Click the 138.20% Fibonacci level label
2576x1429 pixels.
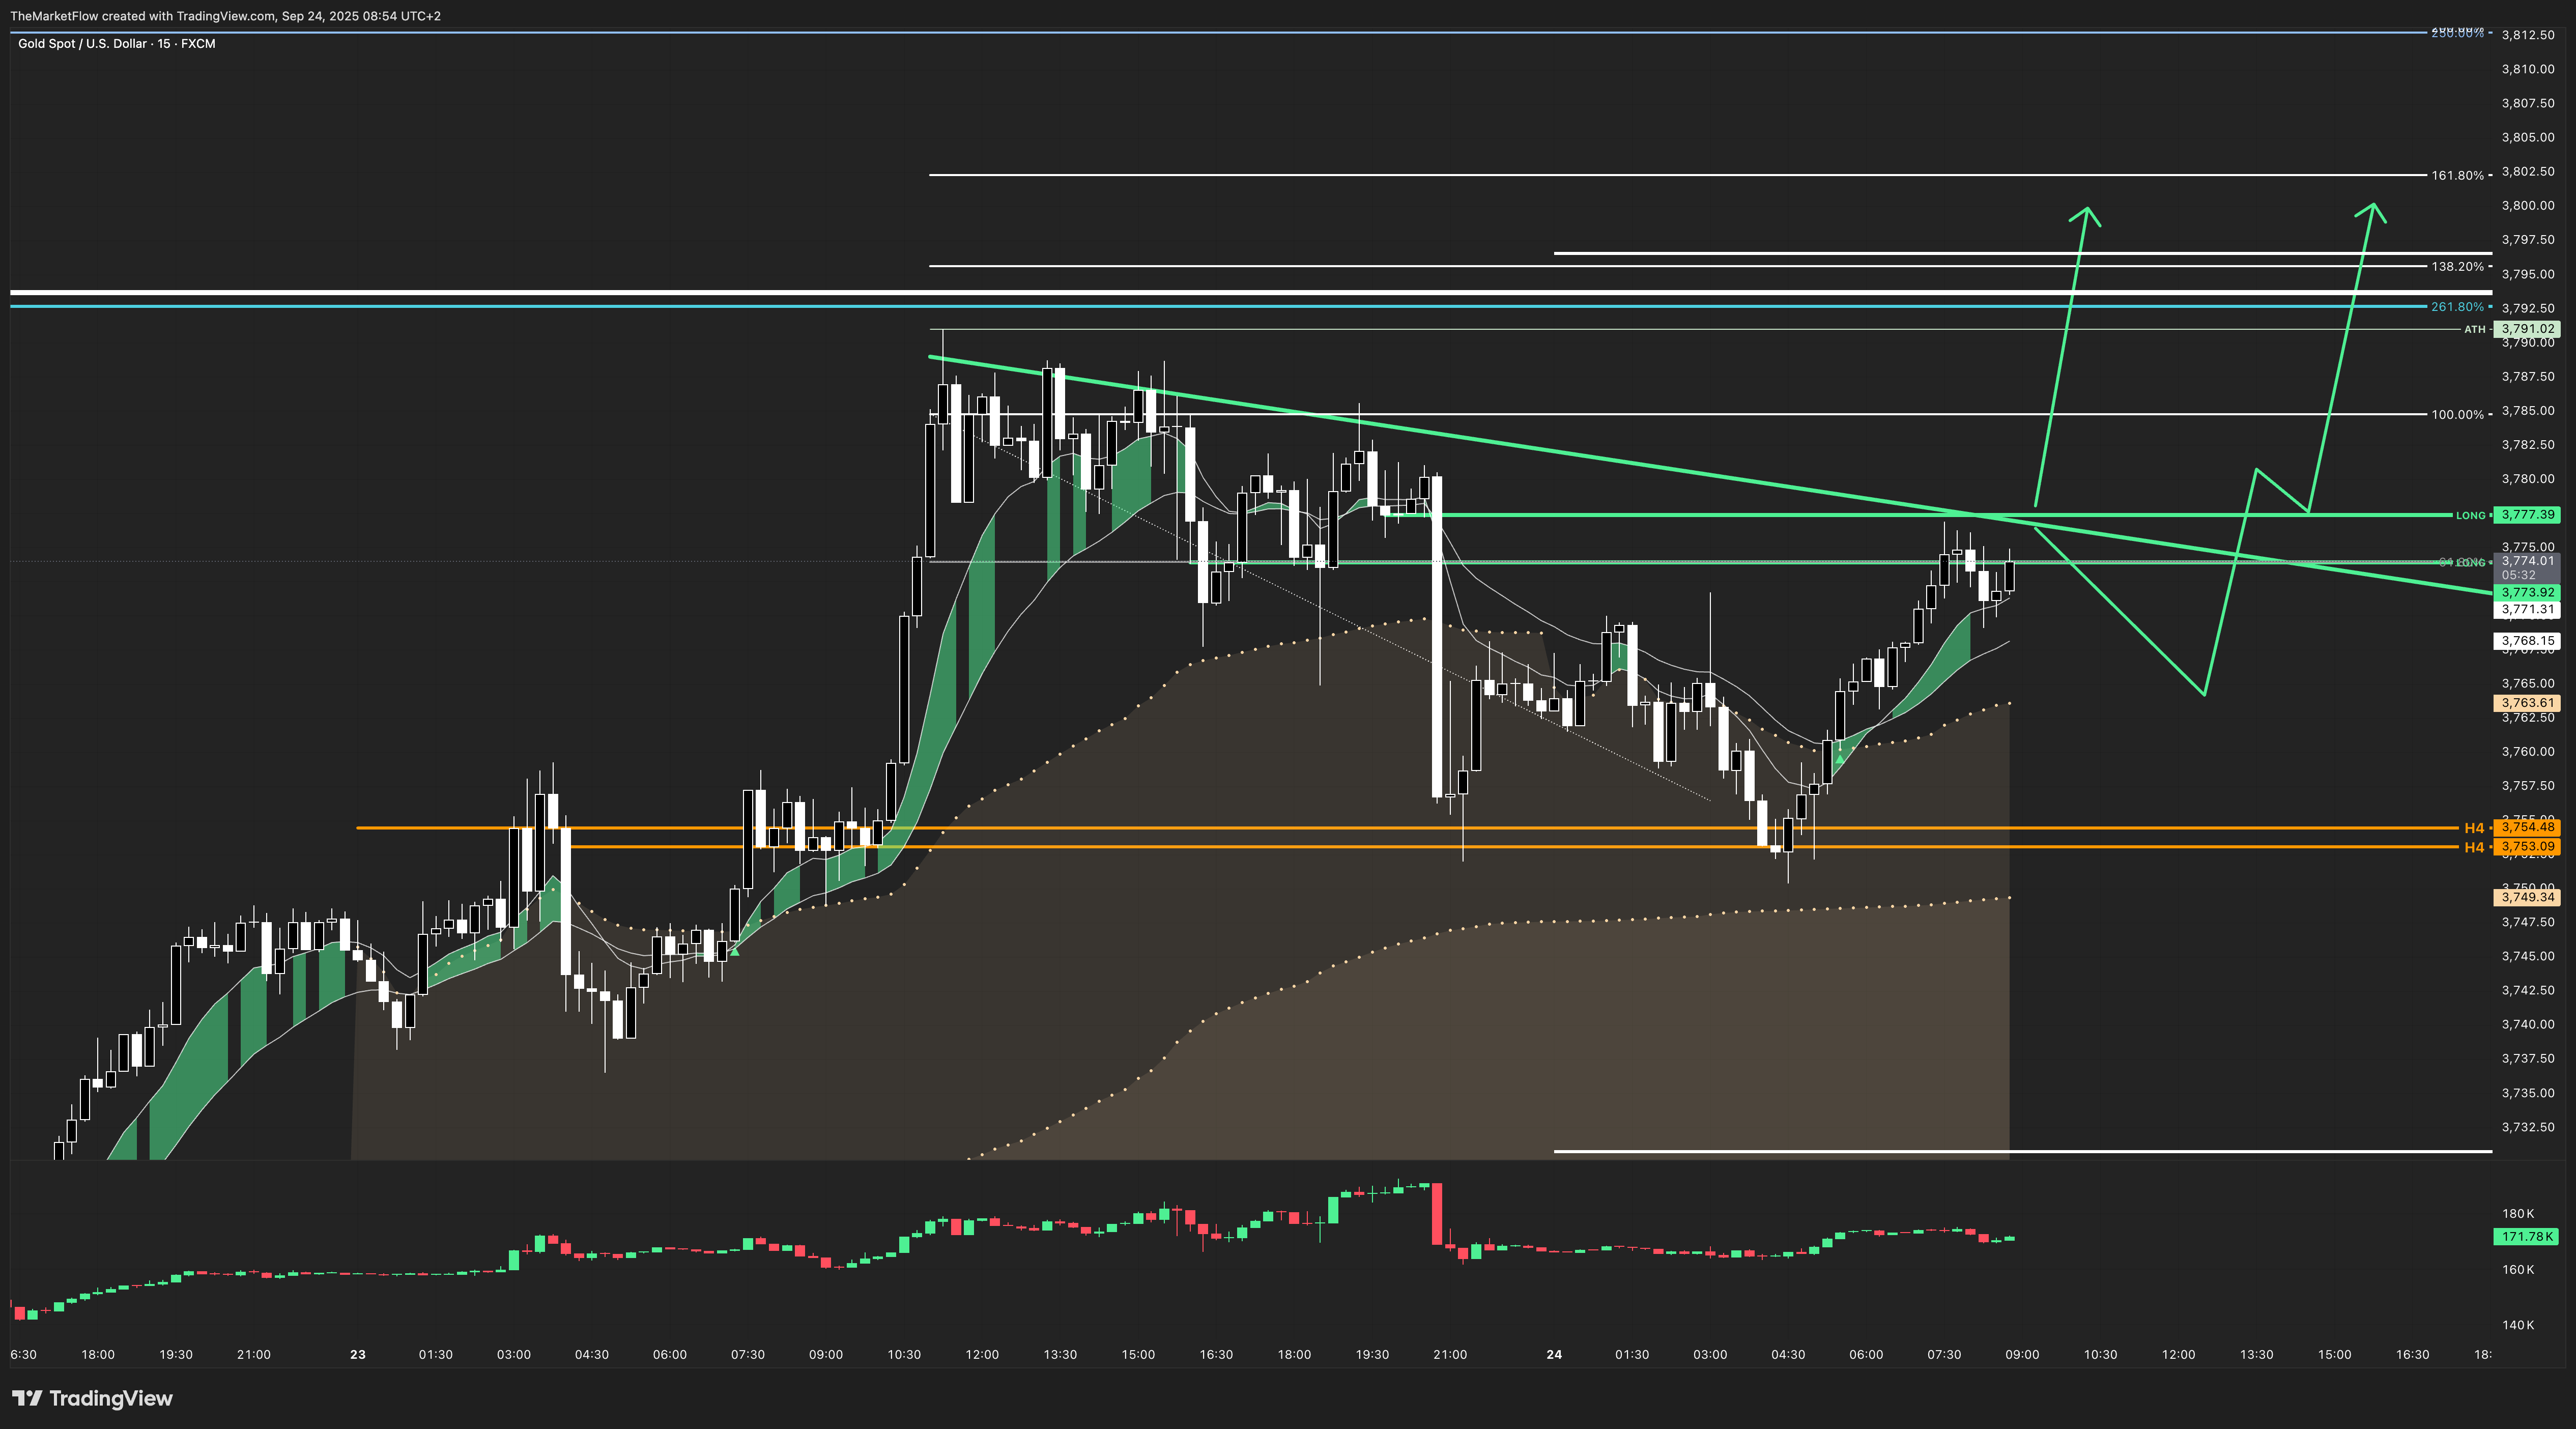click(x=2457, y=267)
